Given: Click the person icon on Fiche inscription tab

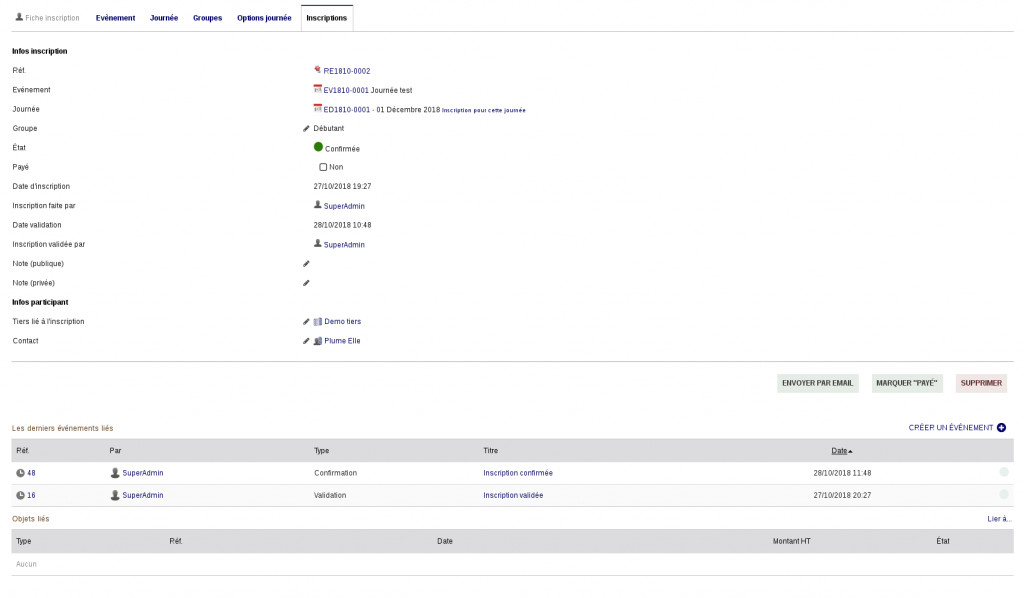Looking at the screenshot, I should tap(19, 17).
